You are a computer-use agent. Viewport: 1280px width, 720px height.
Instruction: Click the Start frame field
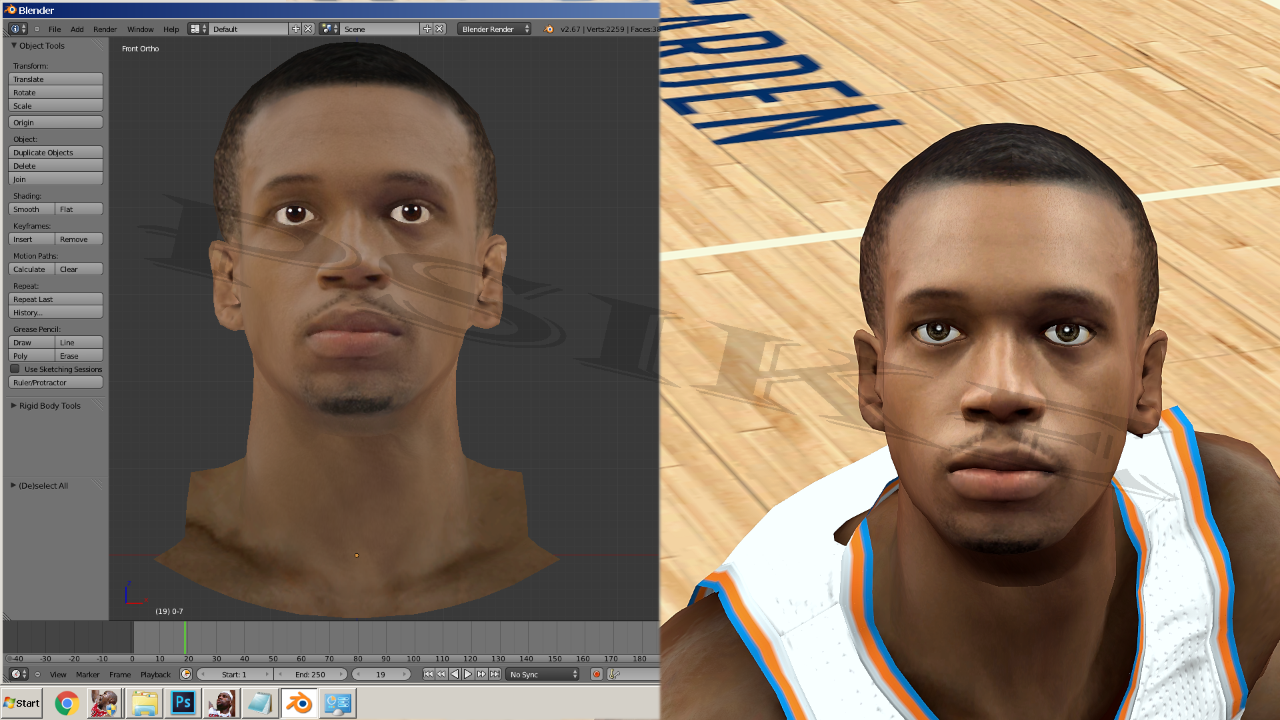click(234, 674)
